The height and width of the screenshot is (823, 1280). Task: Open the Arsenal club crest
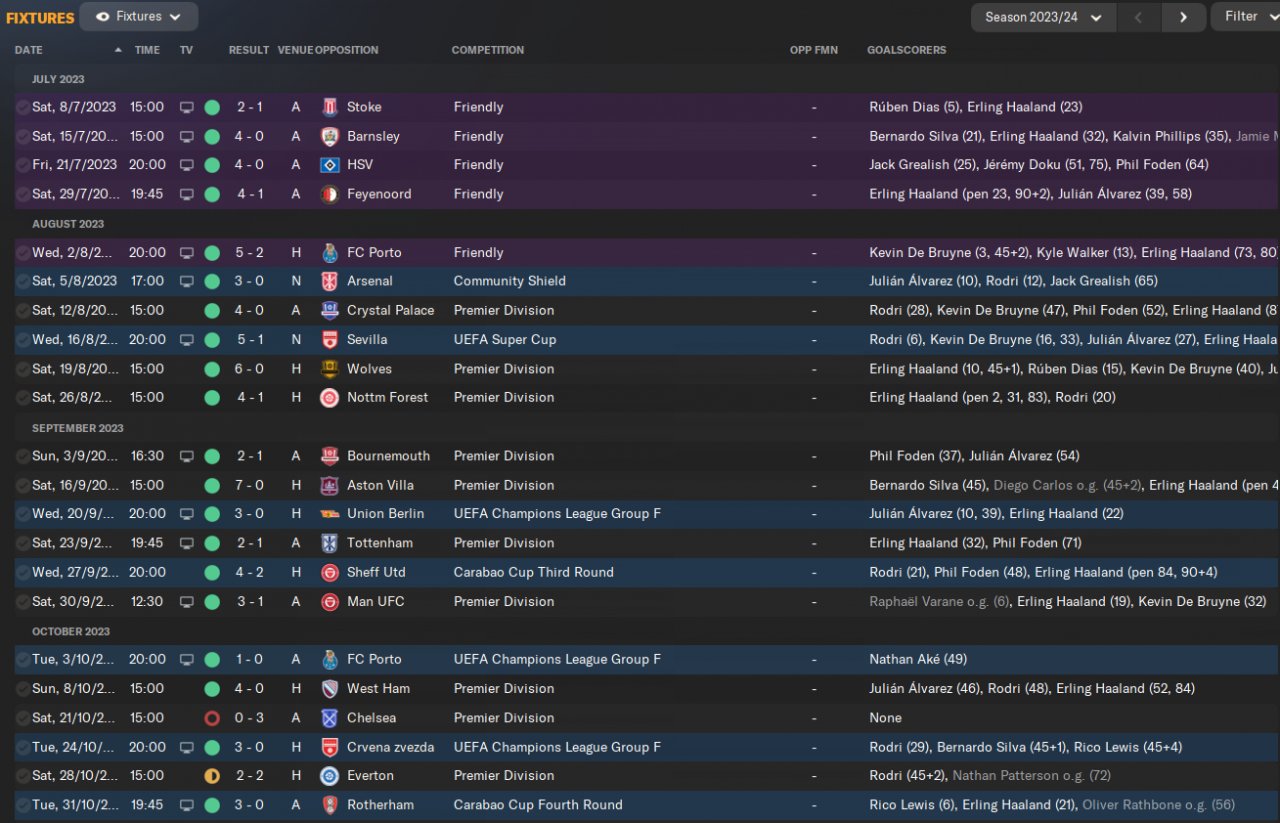(330, 281)
